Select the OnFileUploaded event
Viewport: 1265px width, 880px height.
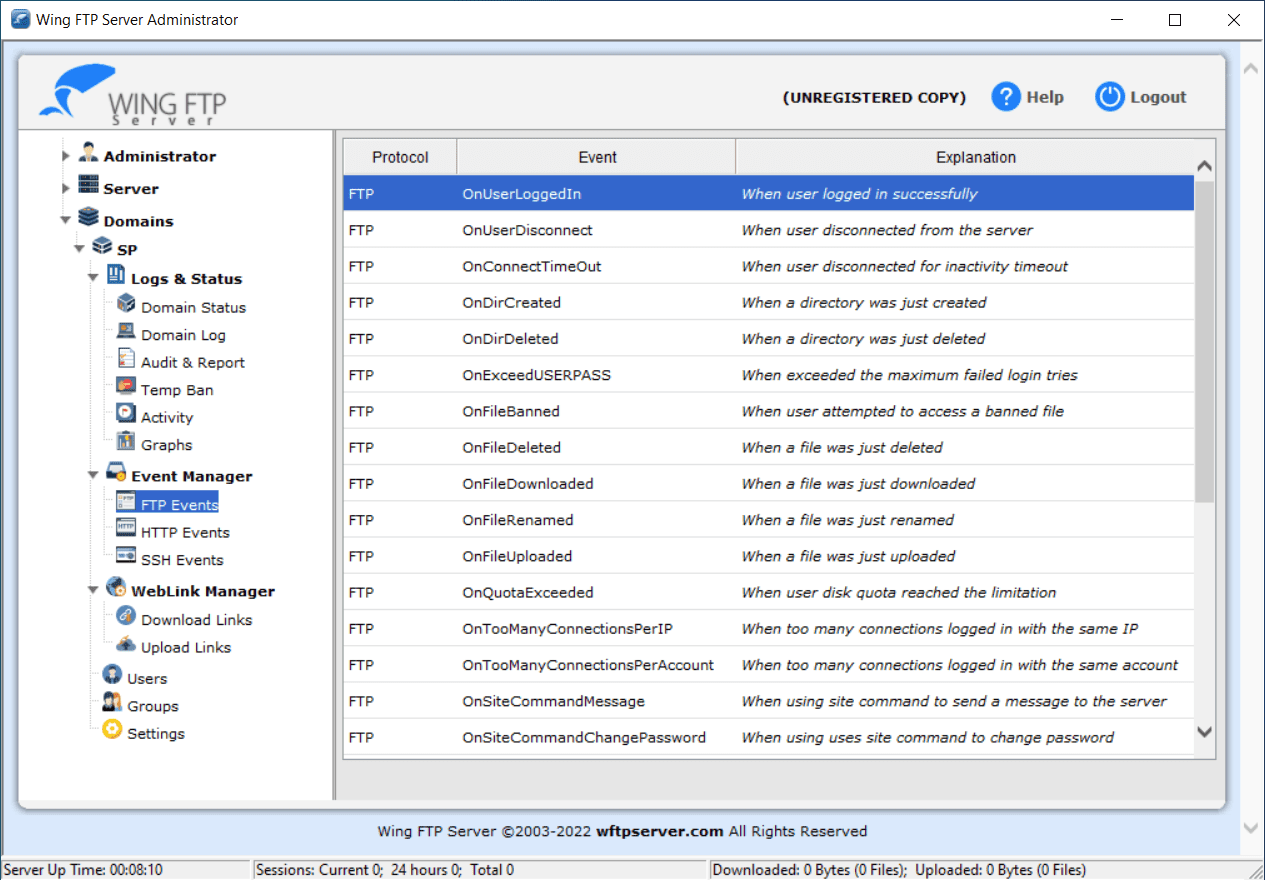click(x=769, y=556)
